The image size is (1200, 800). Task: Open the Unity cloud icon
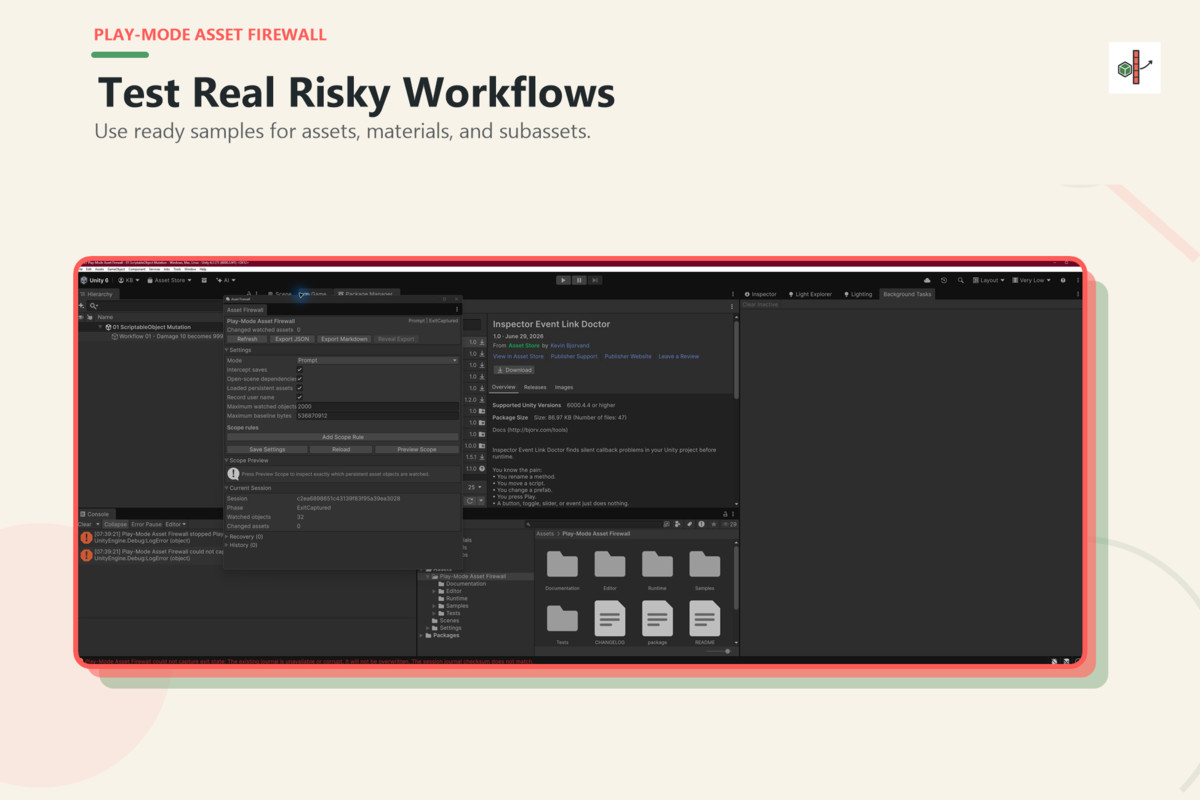tap(928, 280)
